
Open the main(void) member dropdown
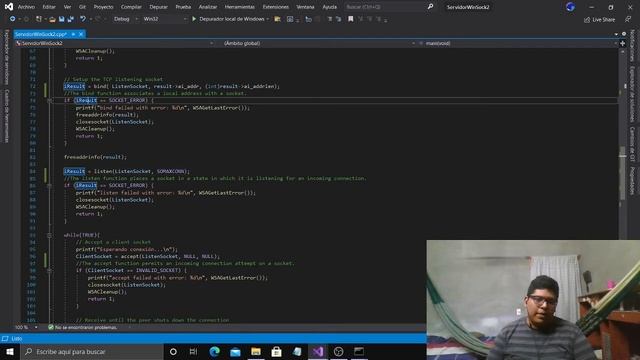tap(518, 43)
